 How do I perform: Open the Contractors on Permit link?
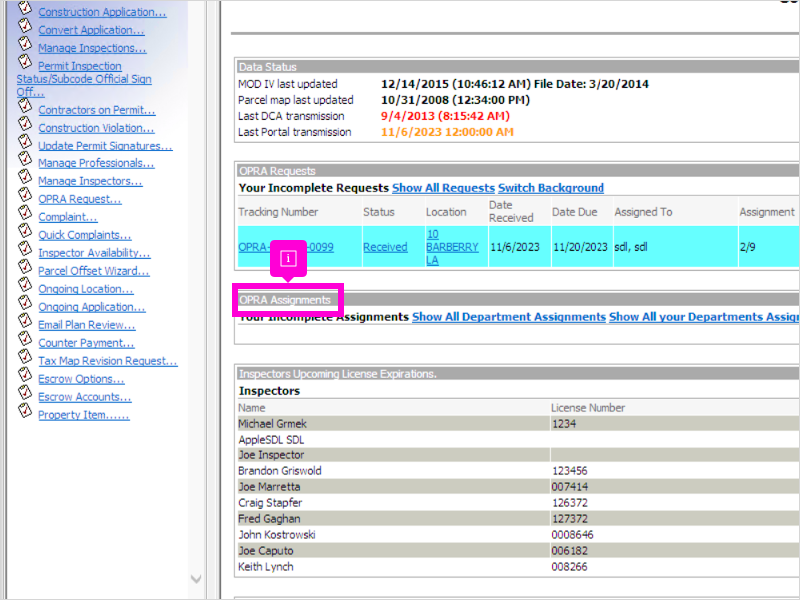point(96,110)
